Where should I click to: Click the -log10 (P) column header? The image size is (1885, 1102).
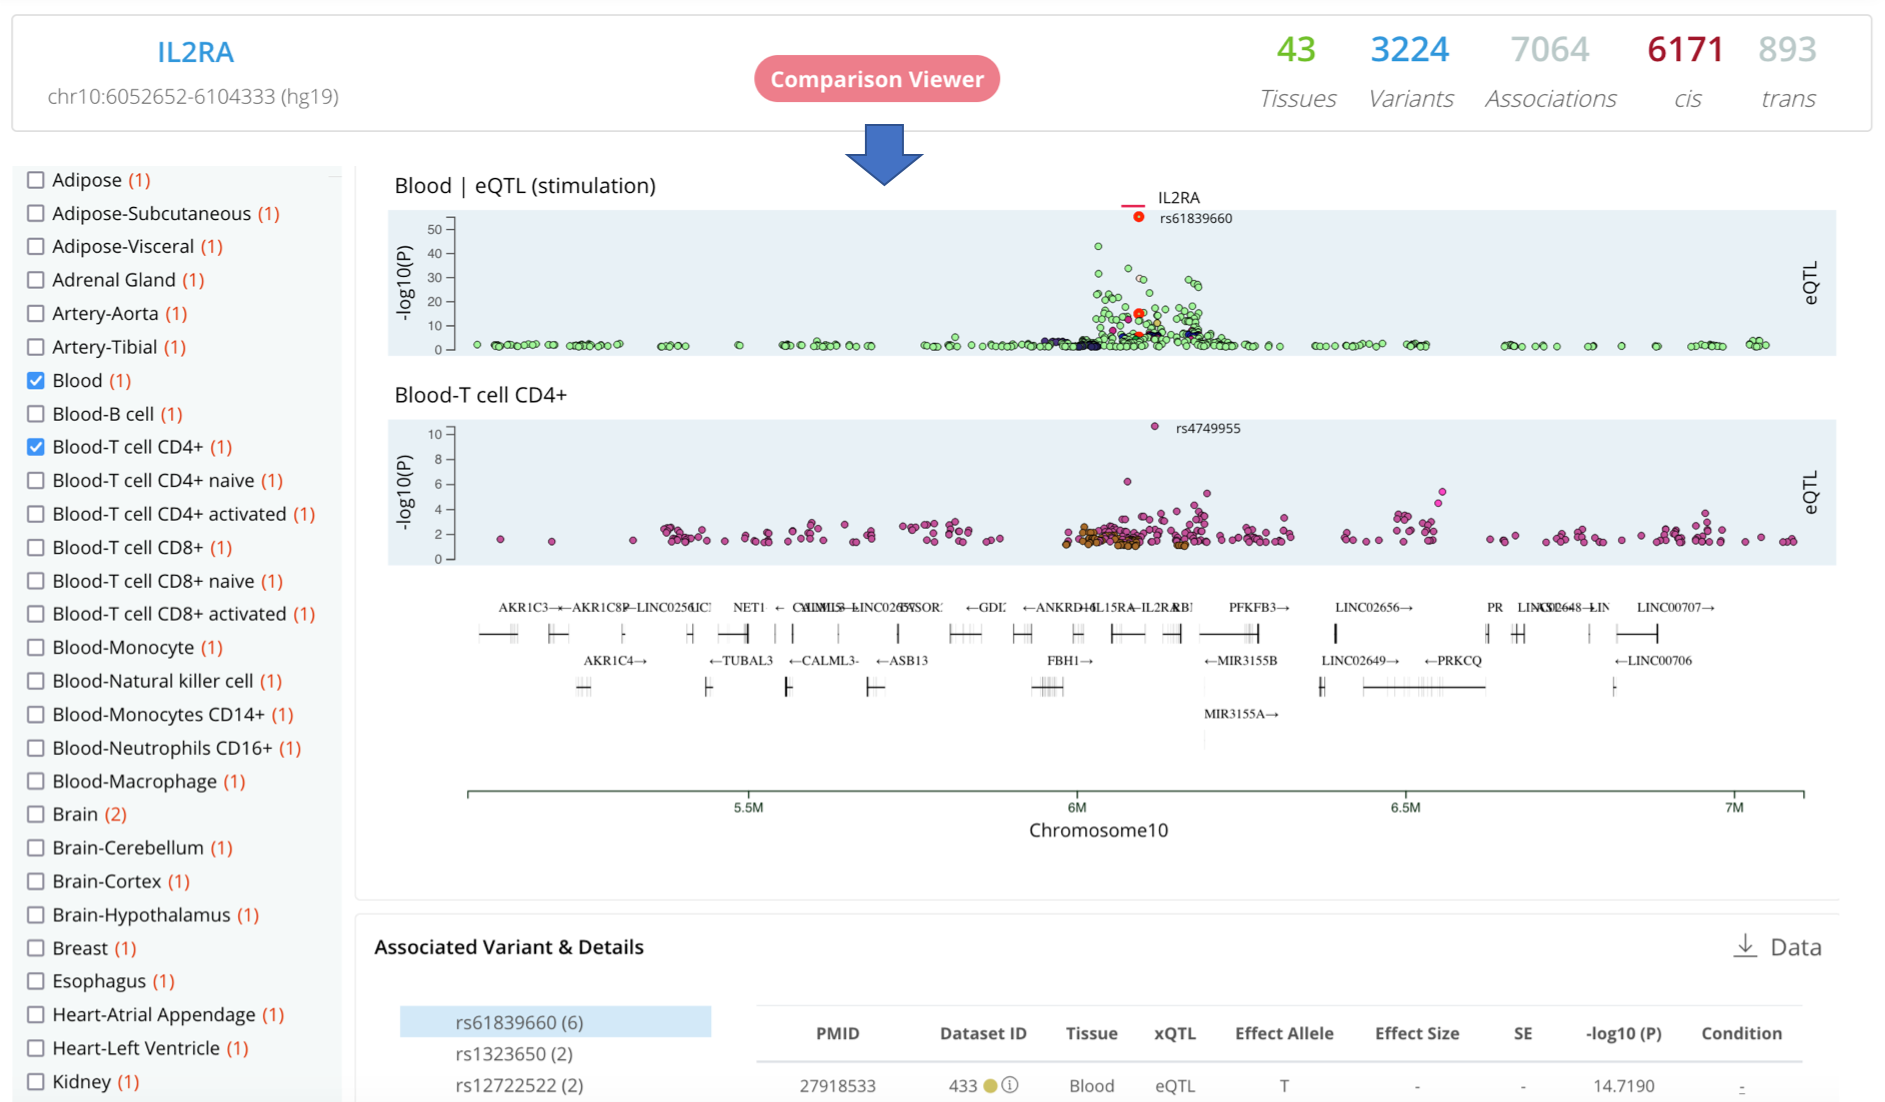(x=1624, y=1033)
